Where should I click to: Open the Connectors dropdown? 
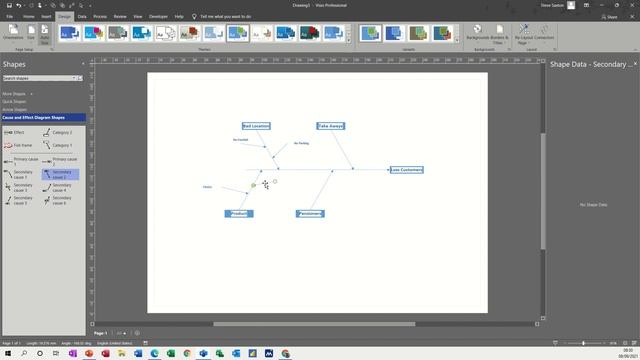click(544, 33)
